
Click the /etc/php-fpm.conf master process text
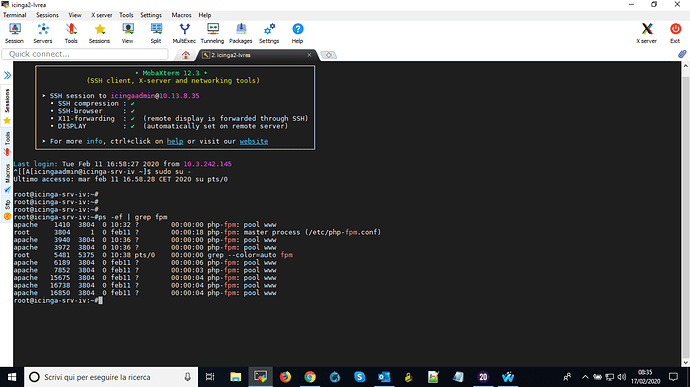[x=343, y=232]
